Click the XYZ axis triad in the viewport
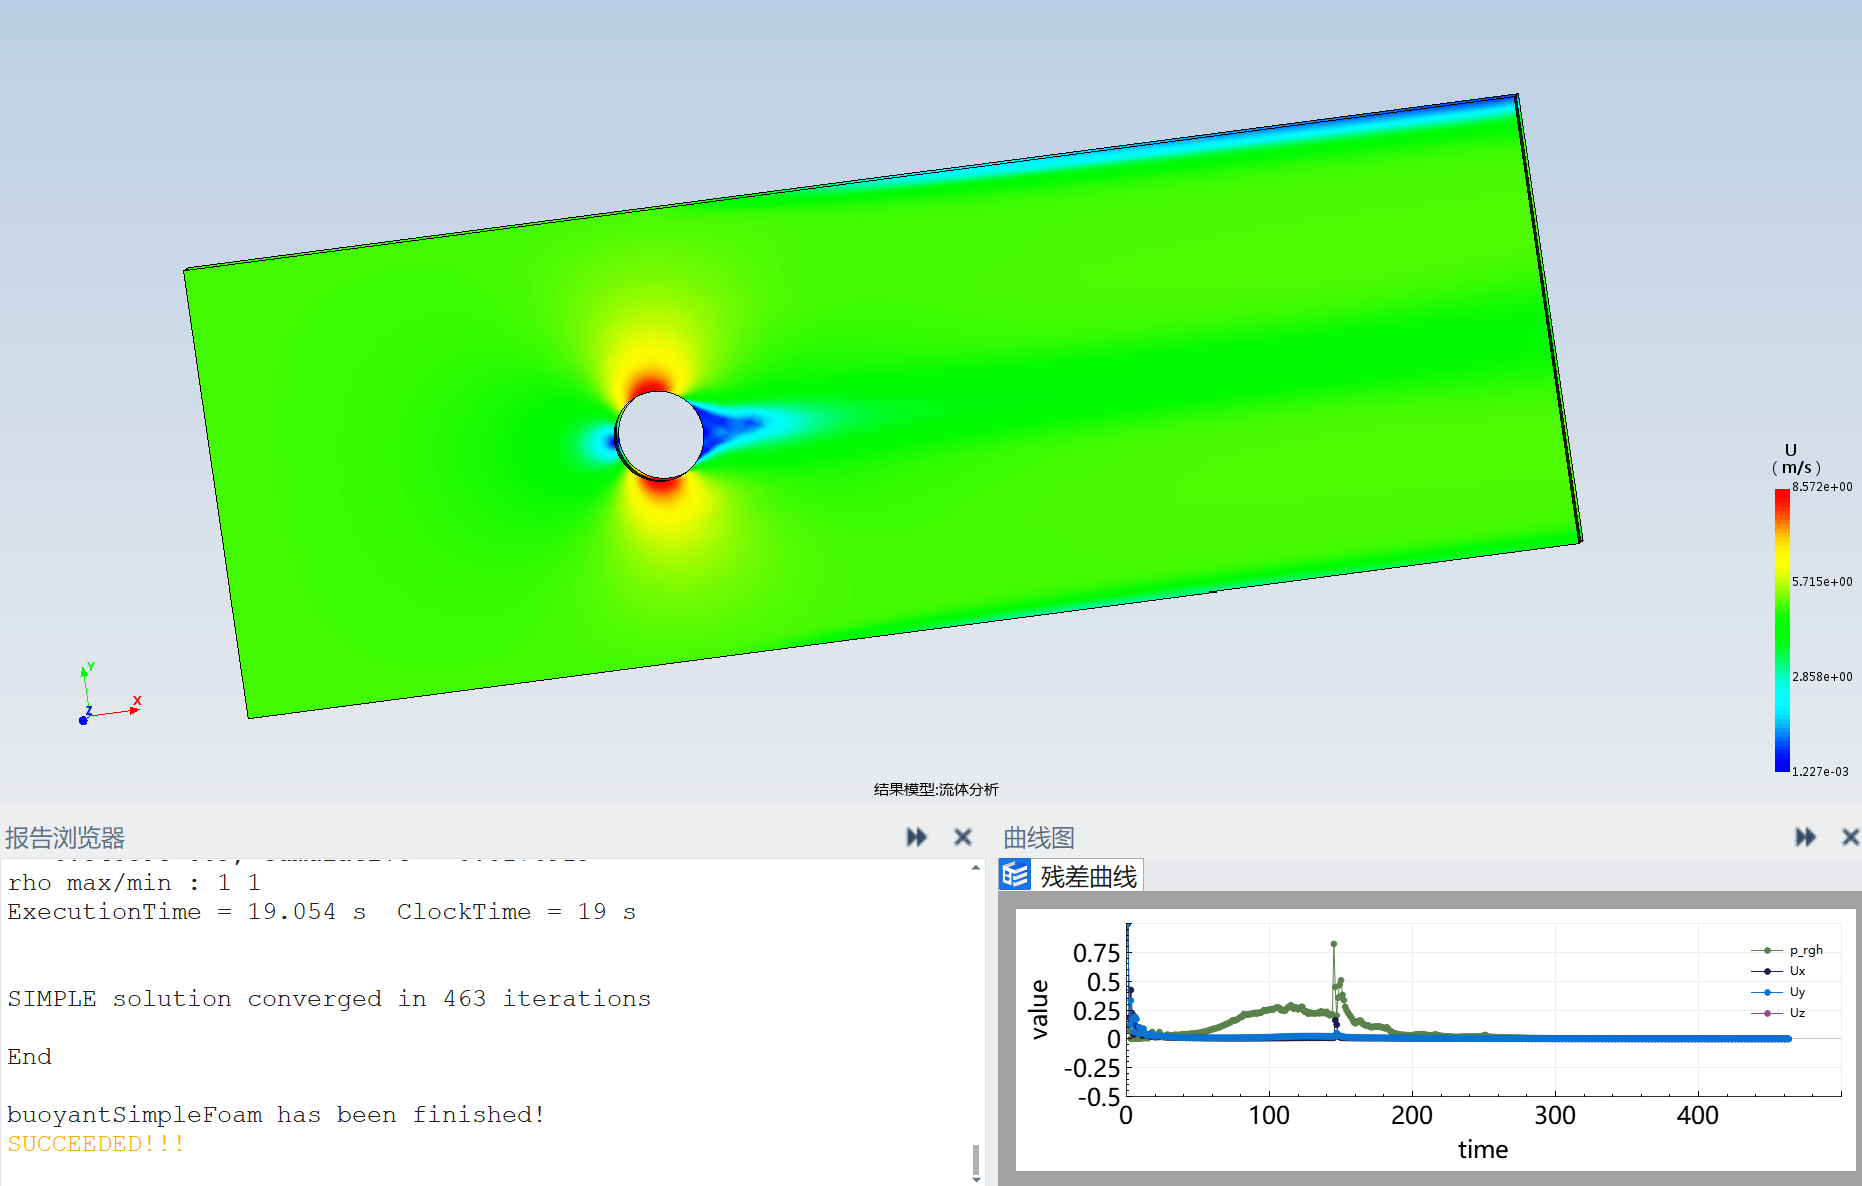 pos(108,693)
